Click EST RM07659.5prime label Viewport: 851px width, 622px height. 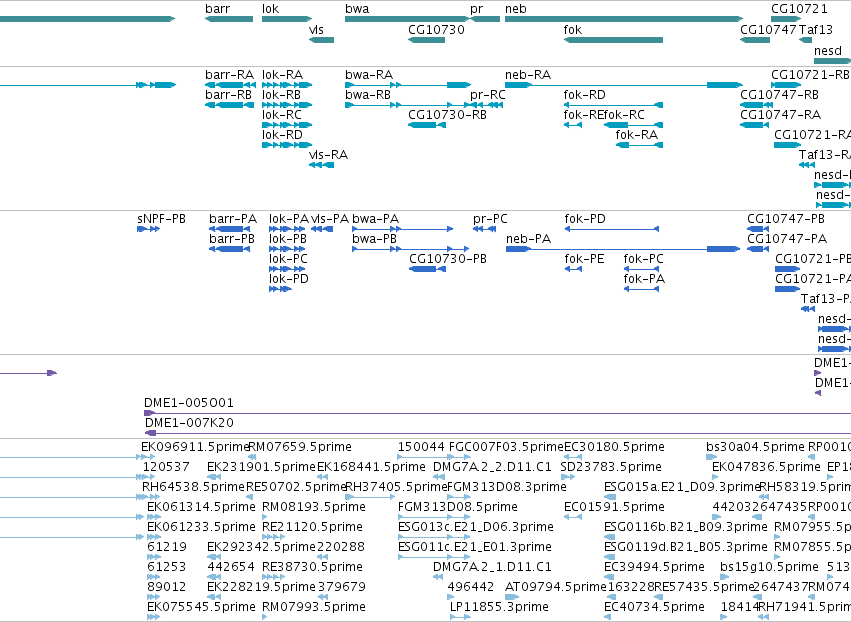[x=300, y=447]
